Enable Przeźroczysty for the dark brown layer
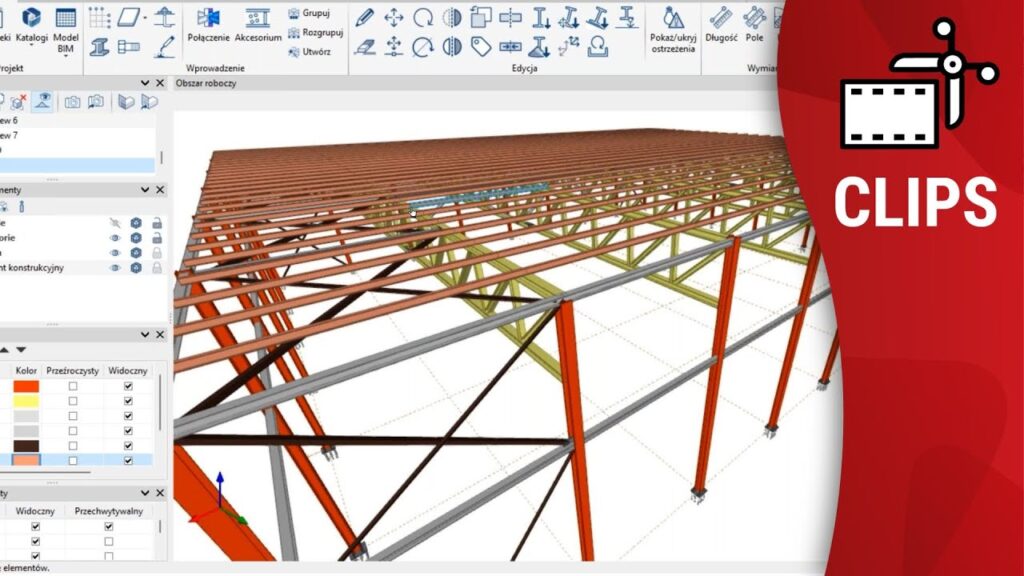Screen dimensions: 1024x576 [72, 445]
